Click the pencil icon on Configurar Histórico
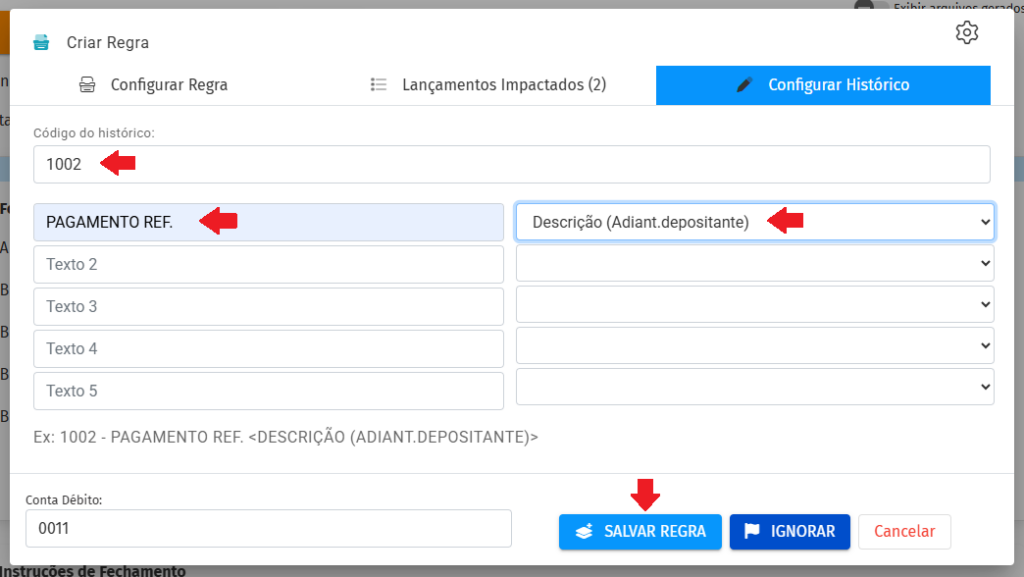This screenshot has width=1024, height=577. (x=743, y=85)
